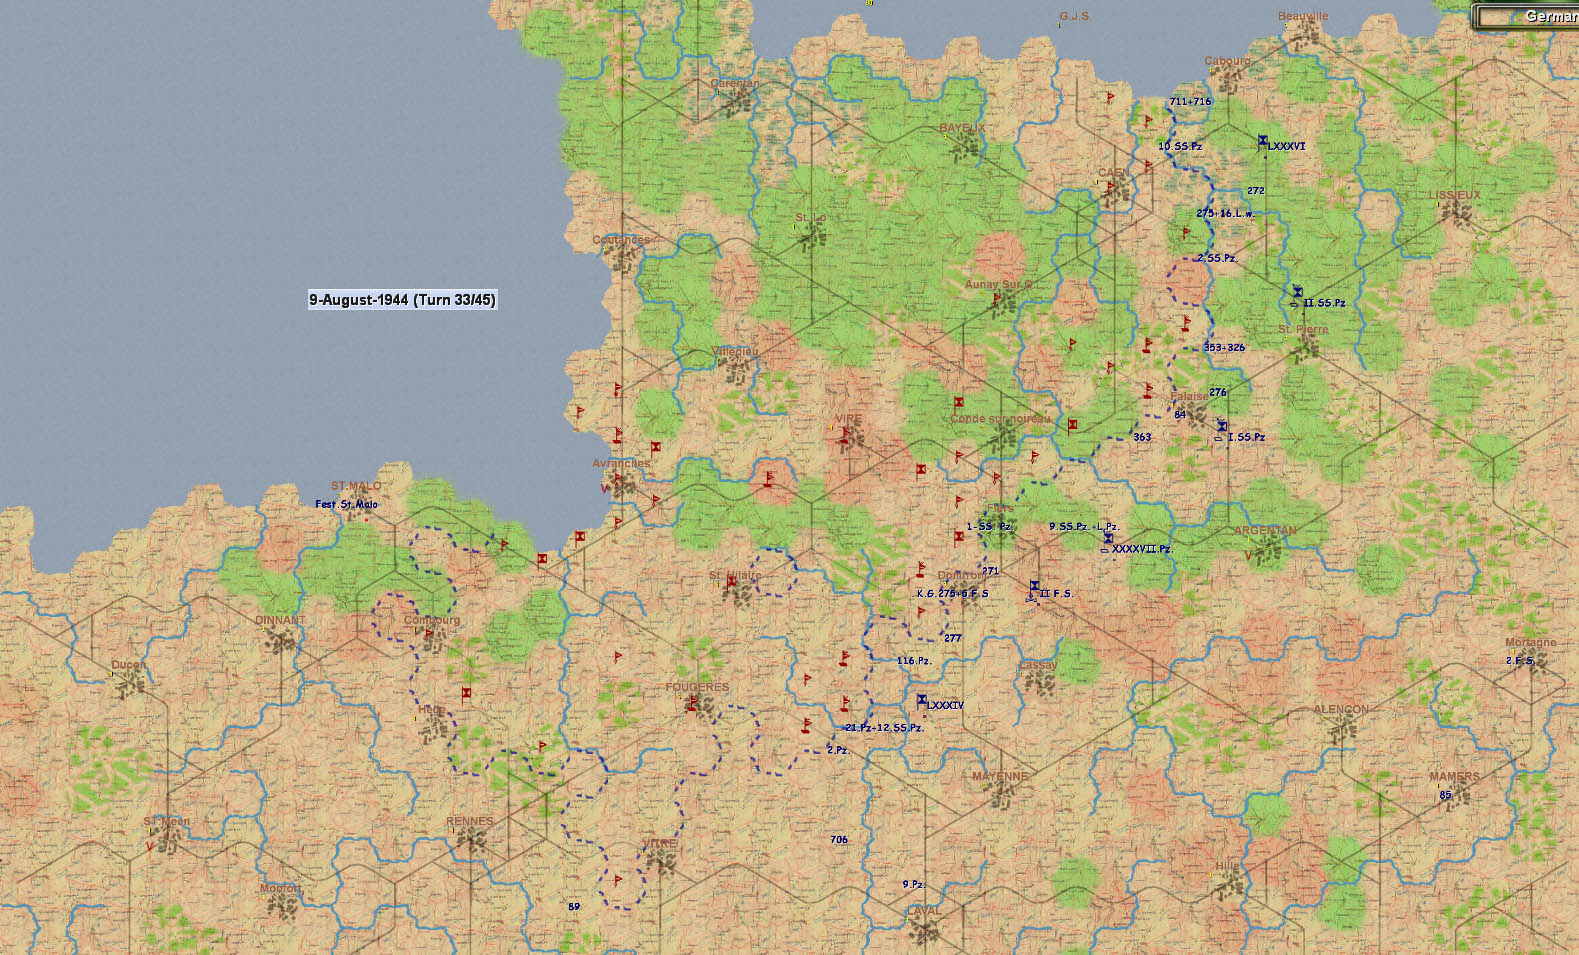The height and width of the screenshot is (955, 1579).
Task: Click the 9-August-1944 turn date label
Action: point(402,300)
